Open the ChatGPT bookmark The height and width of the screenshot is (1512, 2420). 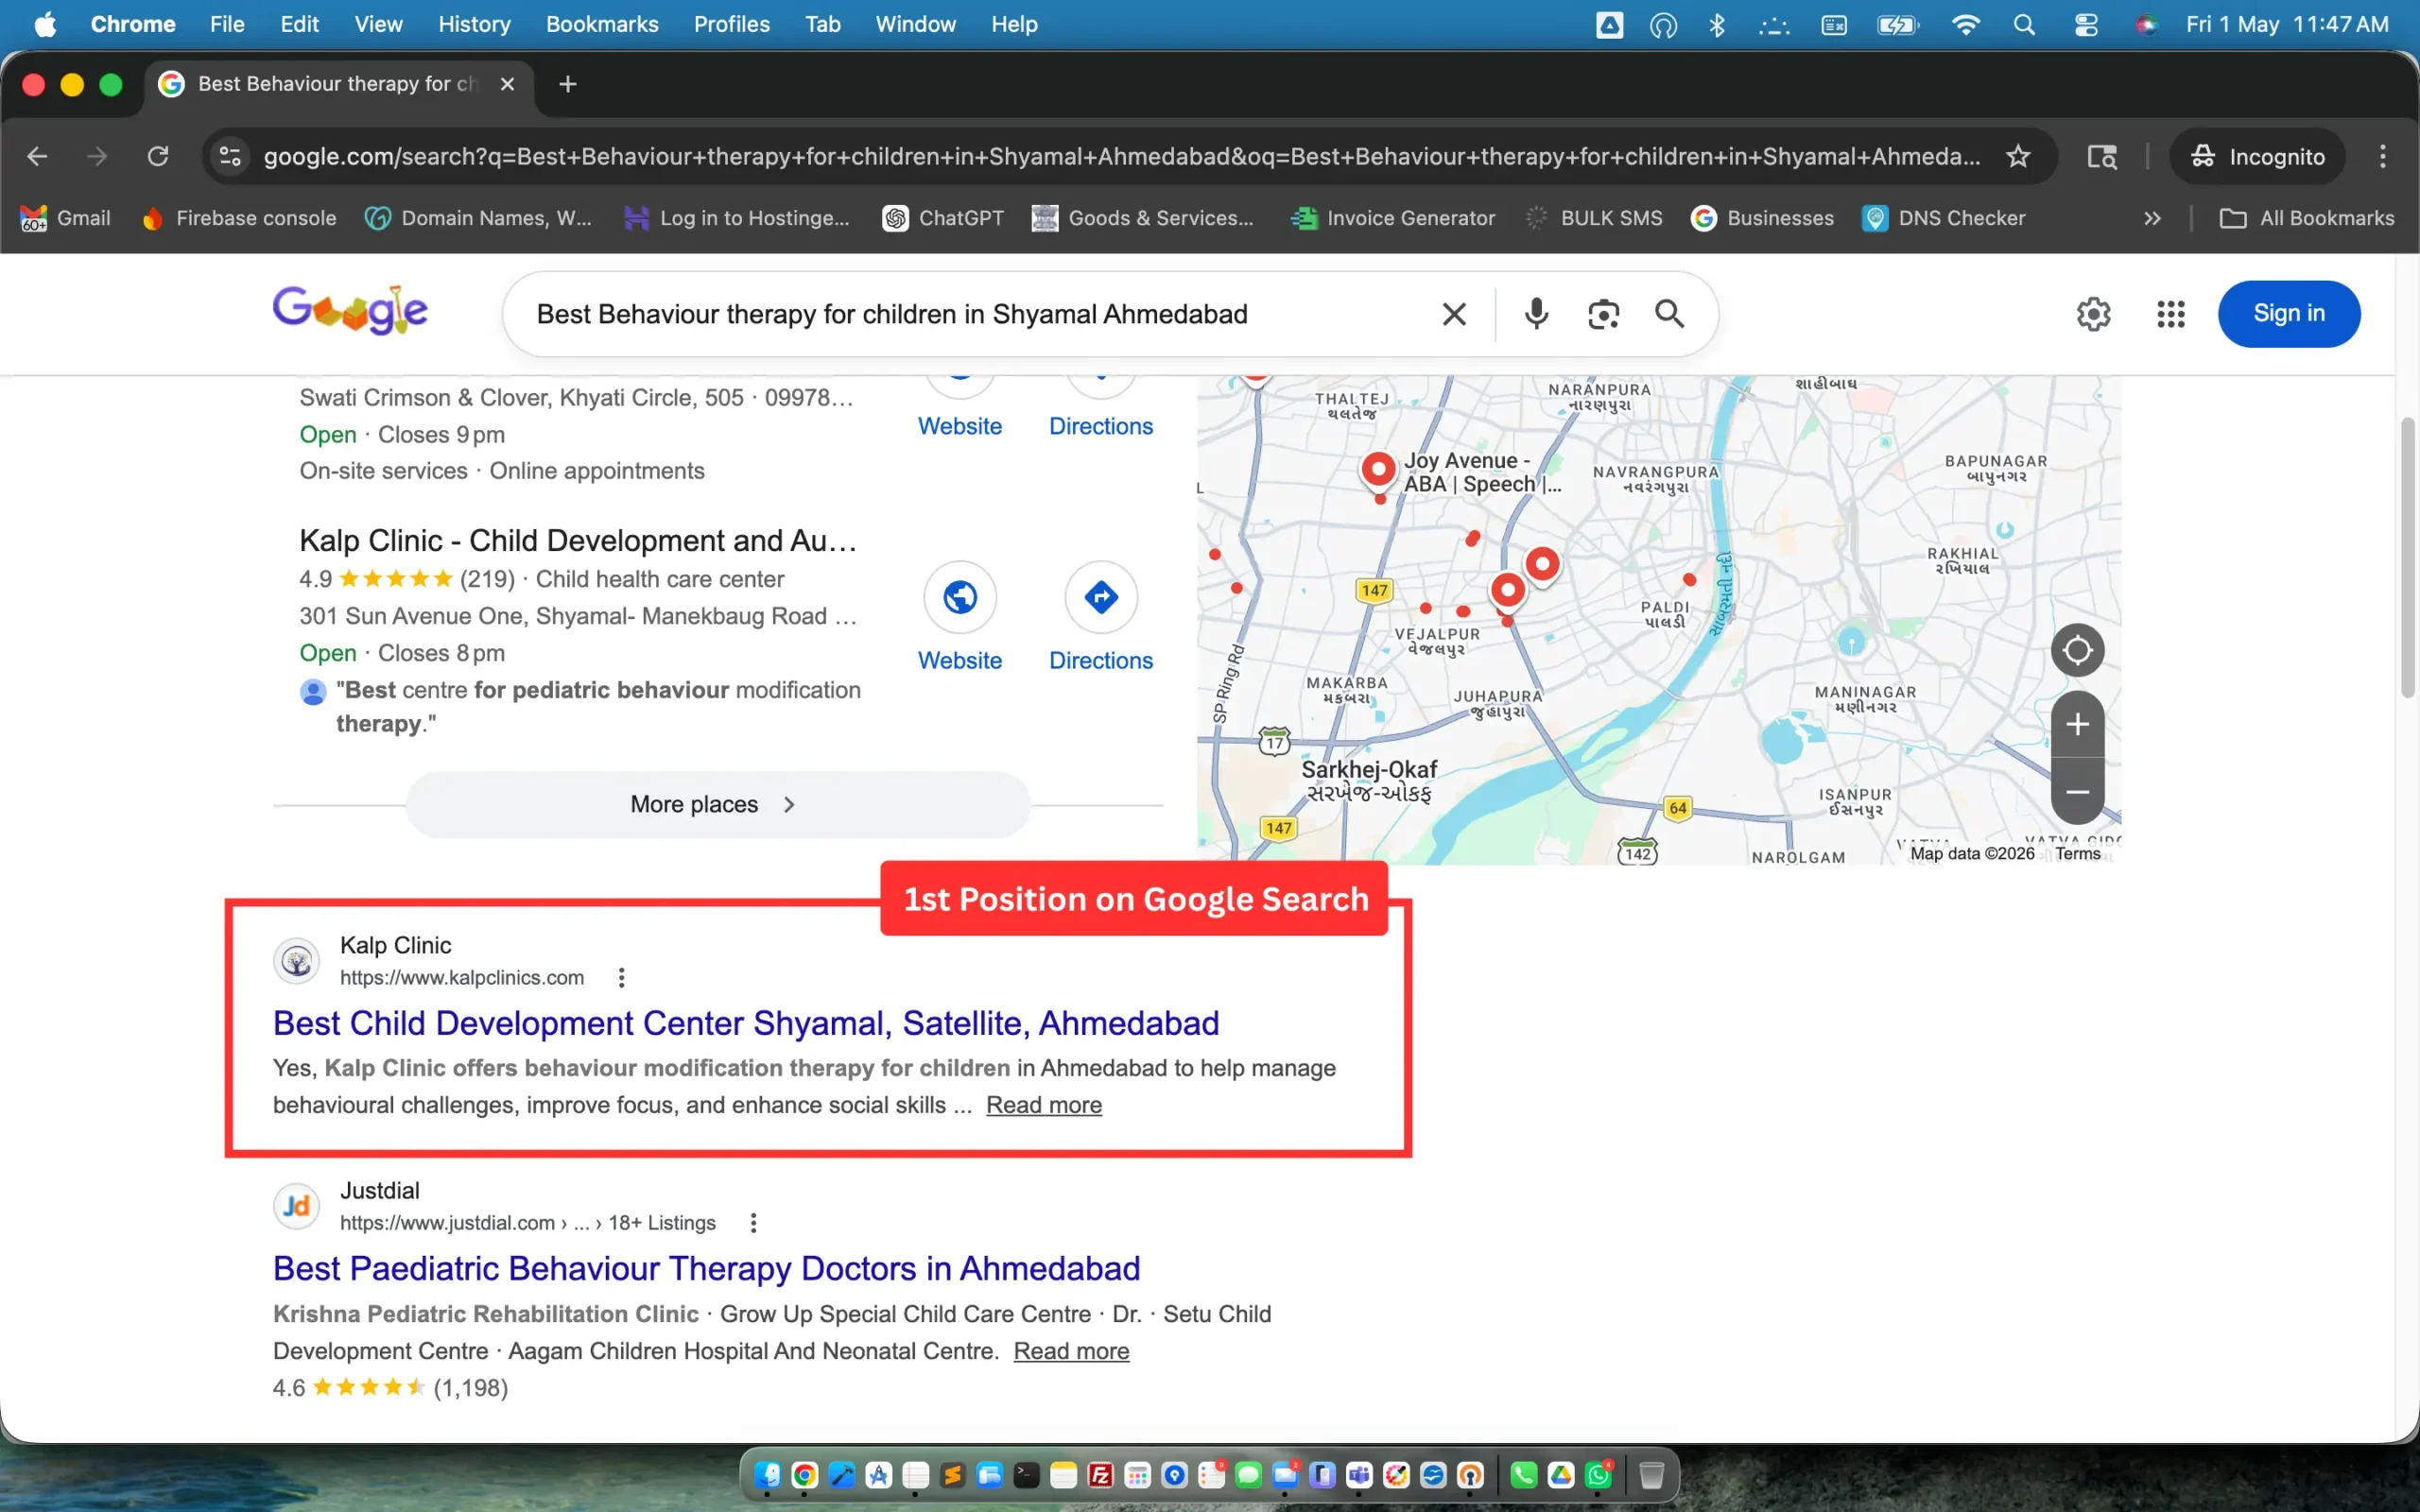(943, 218)
